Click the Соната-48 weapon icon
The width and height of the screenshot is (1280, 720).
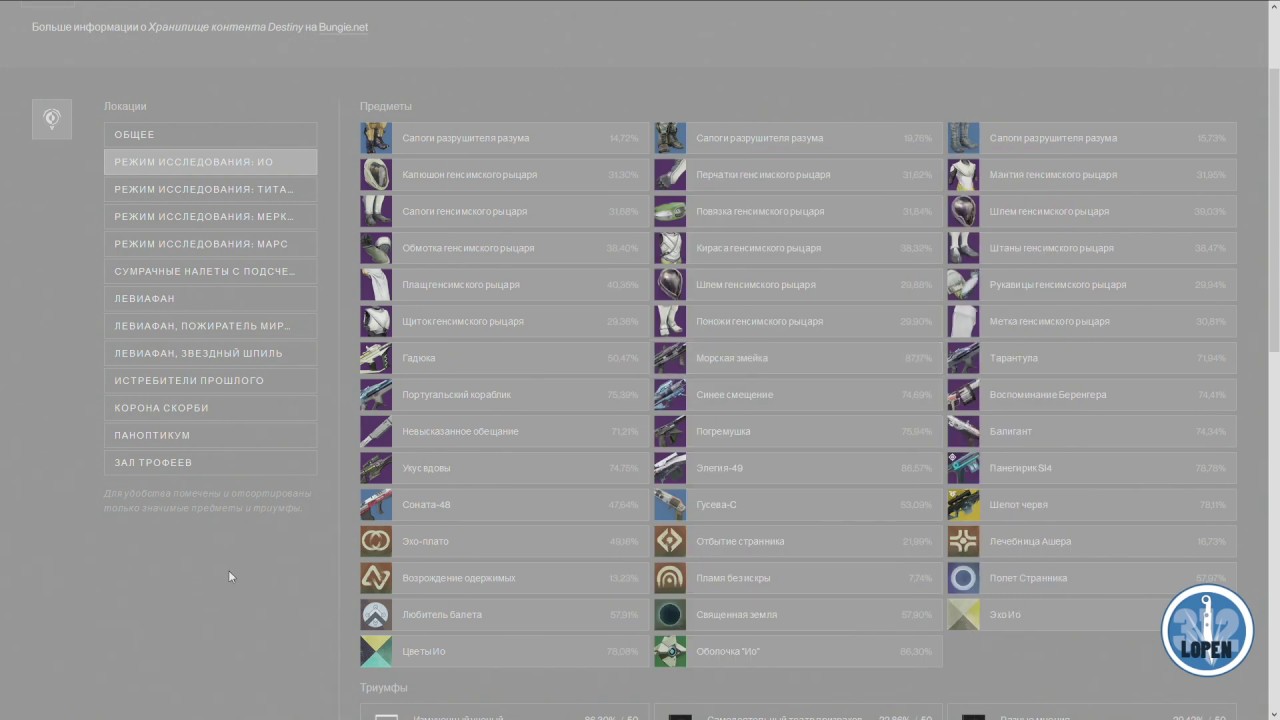(x=376, y=505)
